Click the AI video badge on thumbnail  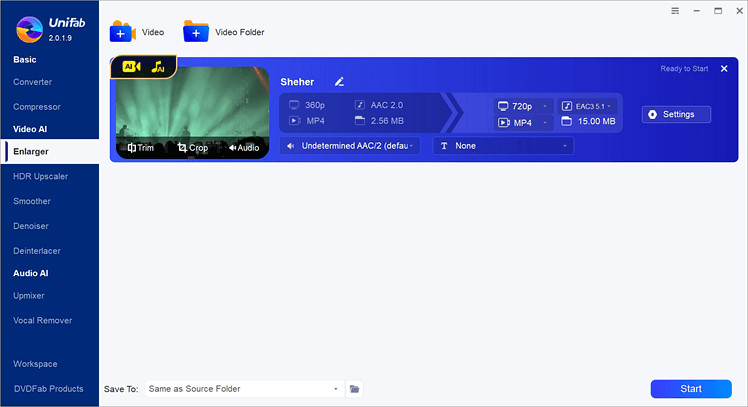pyautogui.click(x=133, y=67)
